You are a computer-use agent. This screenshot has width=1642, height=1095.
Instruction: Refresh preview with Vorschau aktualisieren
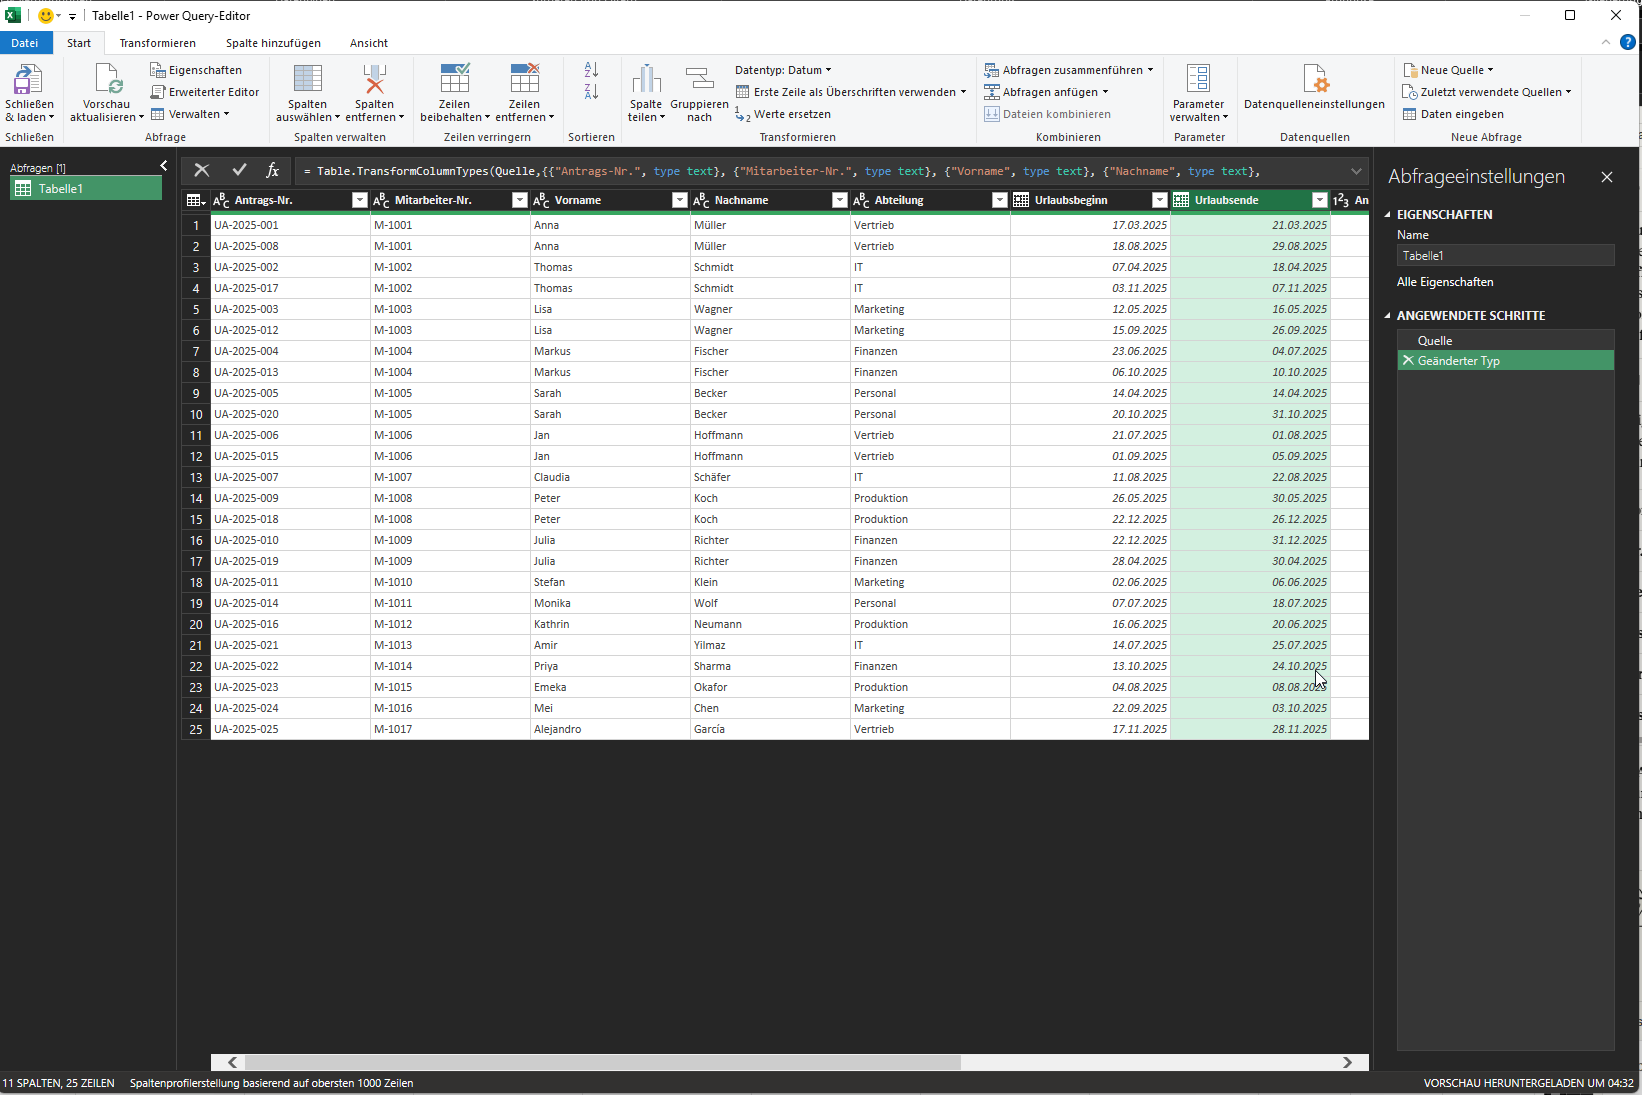tap(107, 79)
